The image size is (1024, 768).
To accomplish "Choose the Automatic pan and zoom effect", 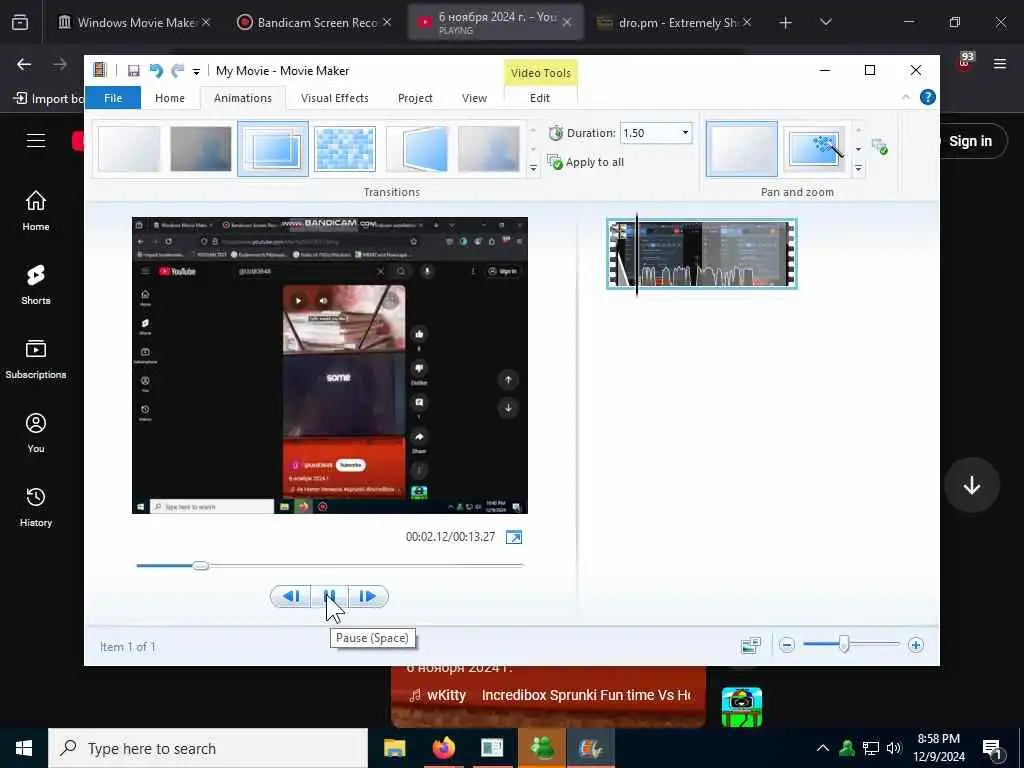I will (x=814, y=149).
